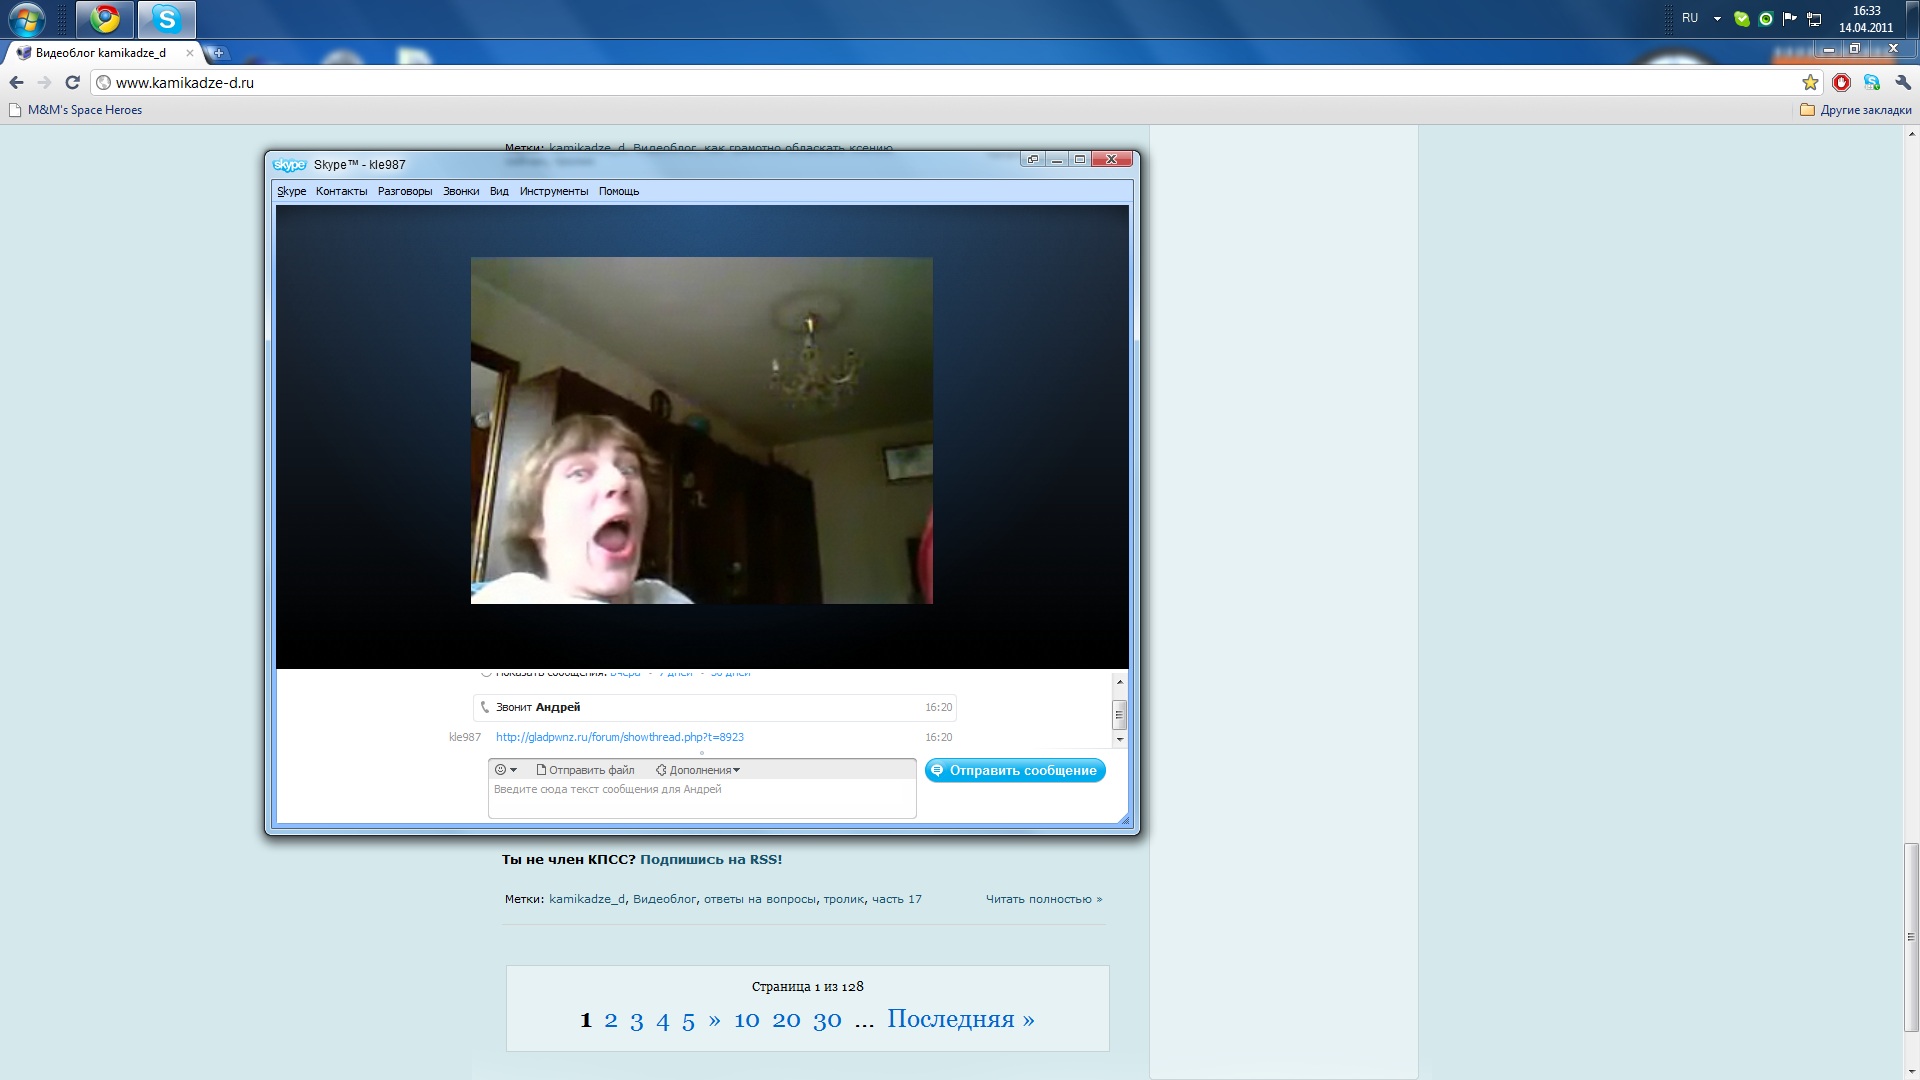Image resolution: width=1920 pixels, height=1080 pixels.
Task: Click the Skype logo in window title
Action: pos(289,165)
